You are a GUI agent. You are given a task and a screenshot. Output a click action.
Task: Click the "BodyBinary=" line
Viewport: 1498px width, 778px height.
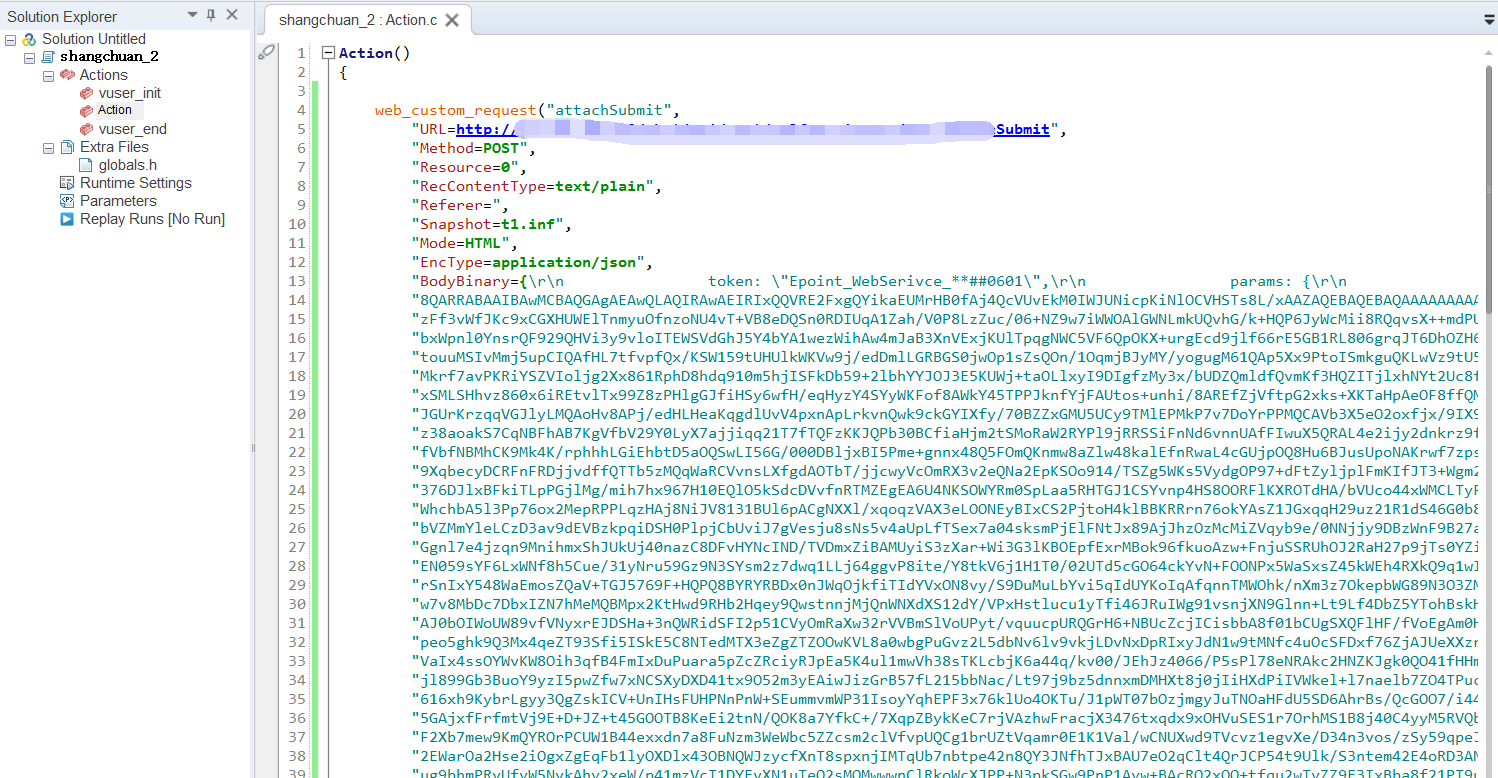[879, 281]
